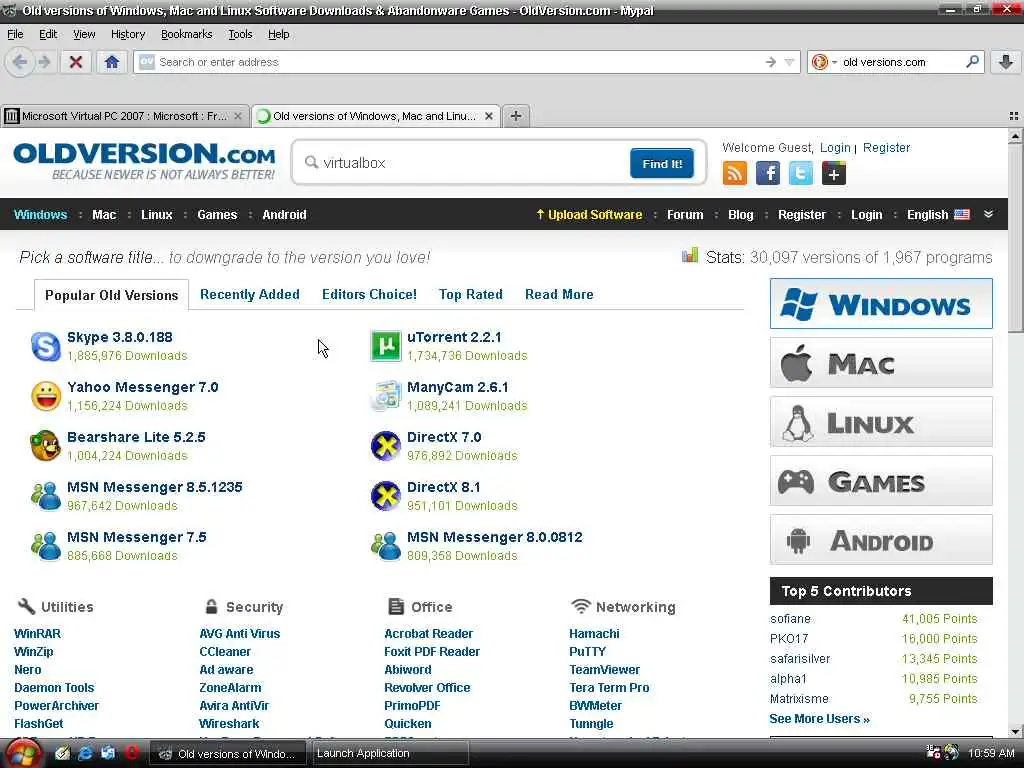Click the black plus share icon
This screenshot has width=1024, height=768.
tap(834, 173)
